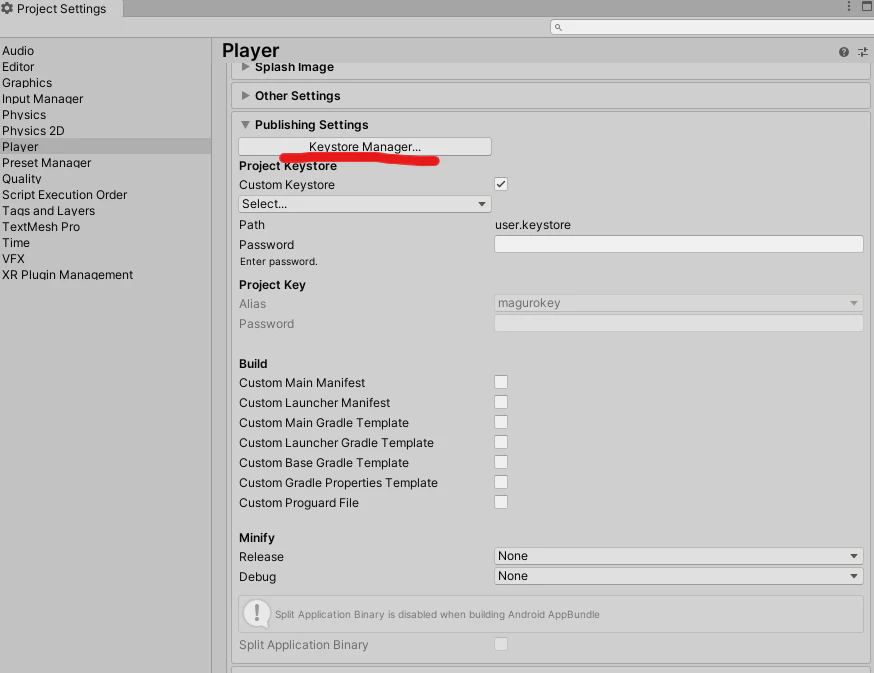
Task: Open the Player preset settings icon
Action: coord(863,52)
